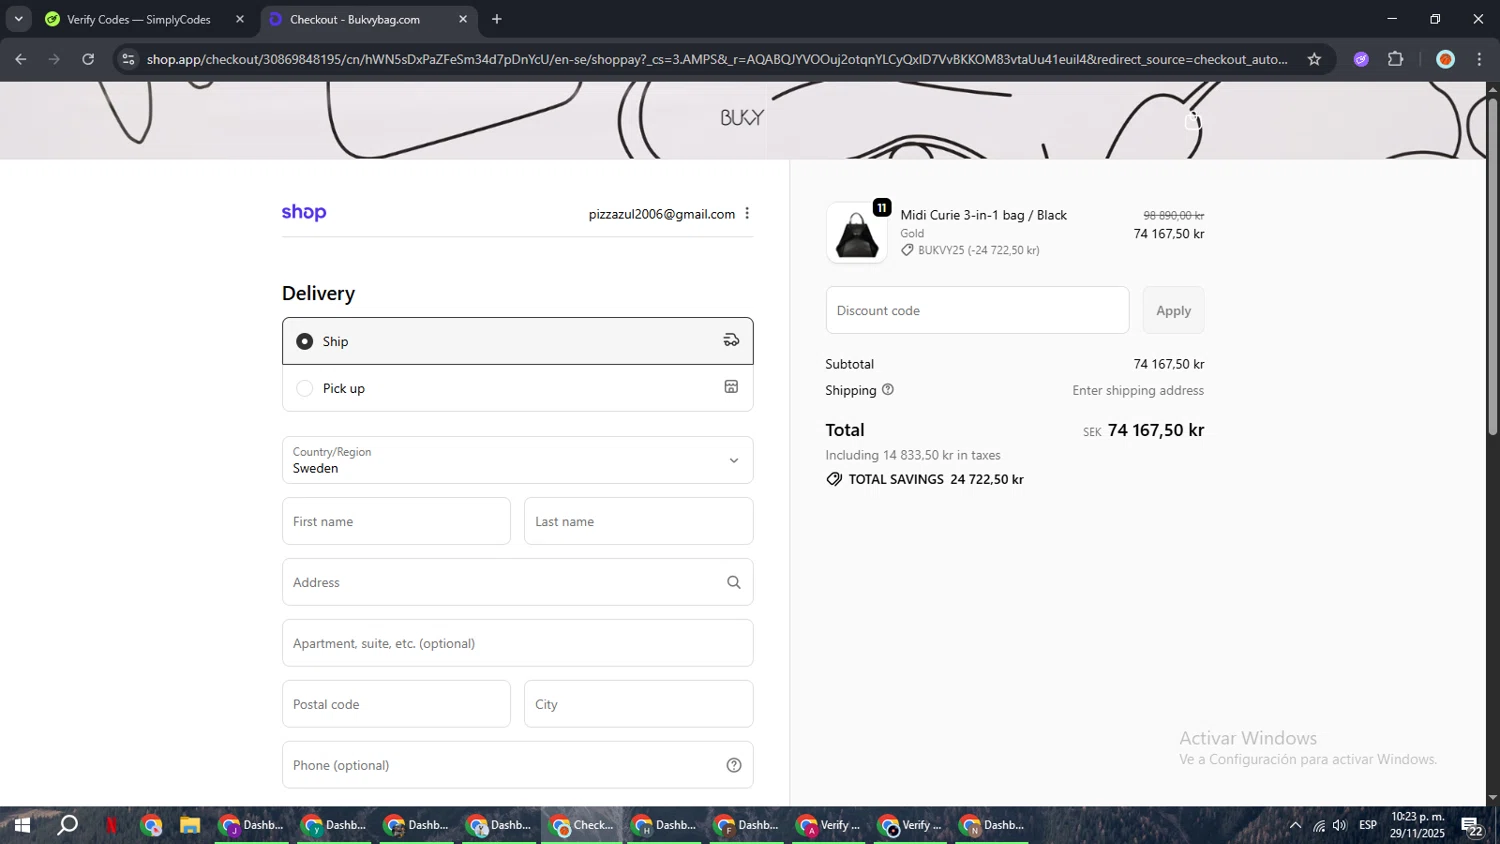Focus the Last name field
1500x844 pixels.
pos(639,521)
